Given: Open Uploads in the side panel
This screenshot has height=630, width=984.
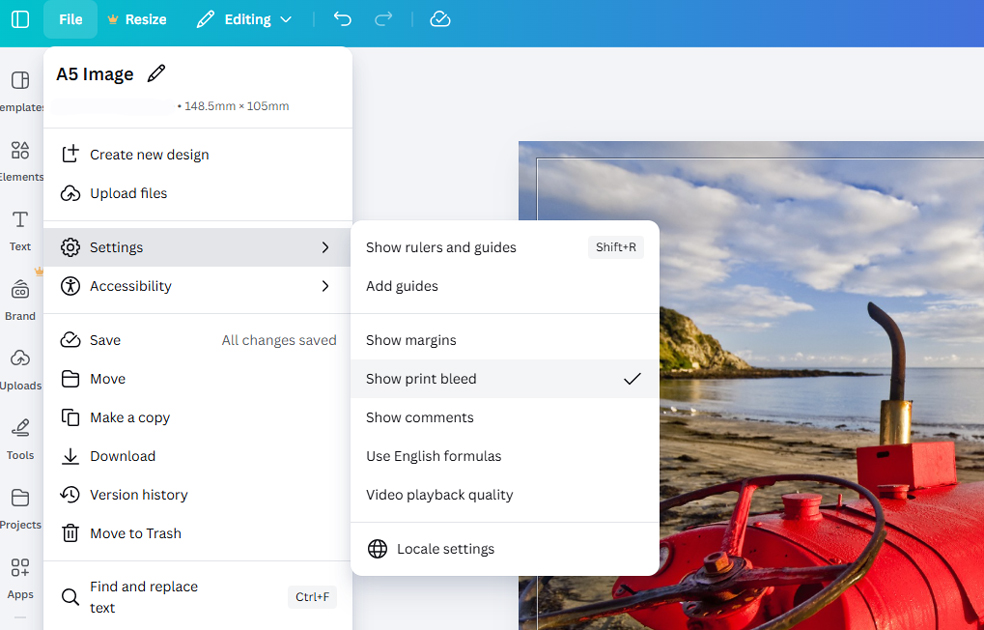Looking at the screenshot, I should tap(20, 369).
